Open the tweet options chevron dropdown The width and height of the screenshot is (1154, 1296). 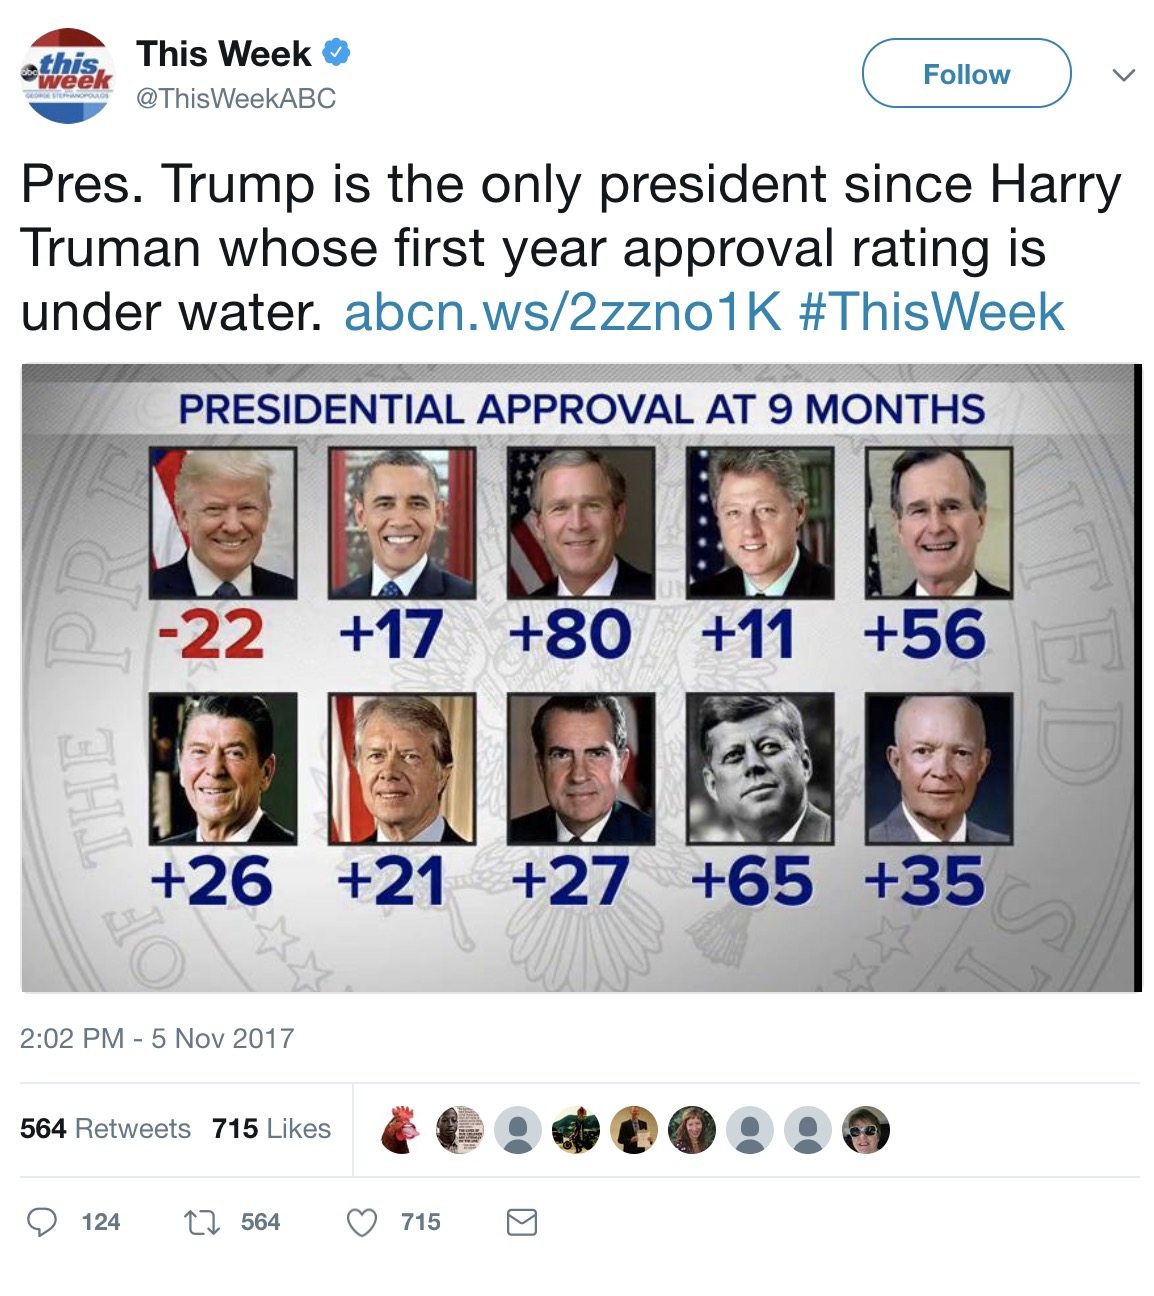[x=1124, y=75]
